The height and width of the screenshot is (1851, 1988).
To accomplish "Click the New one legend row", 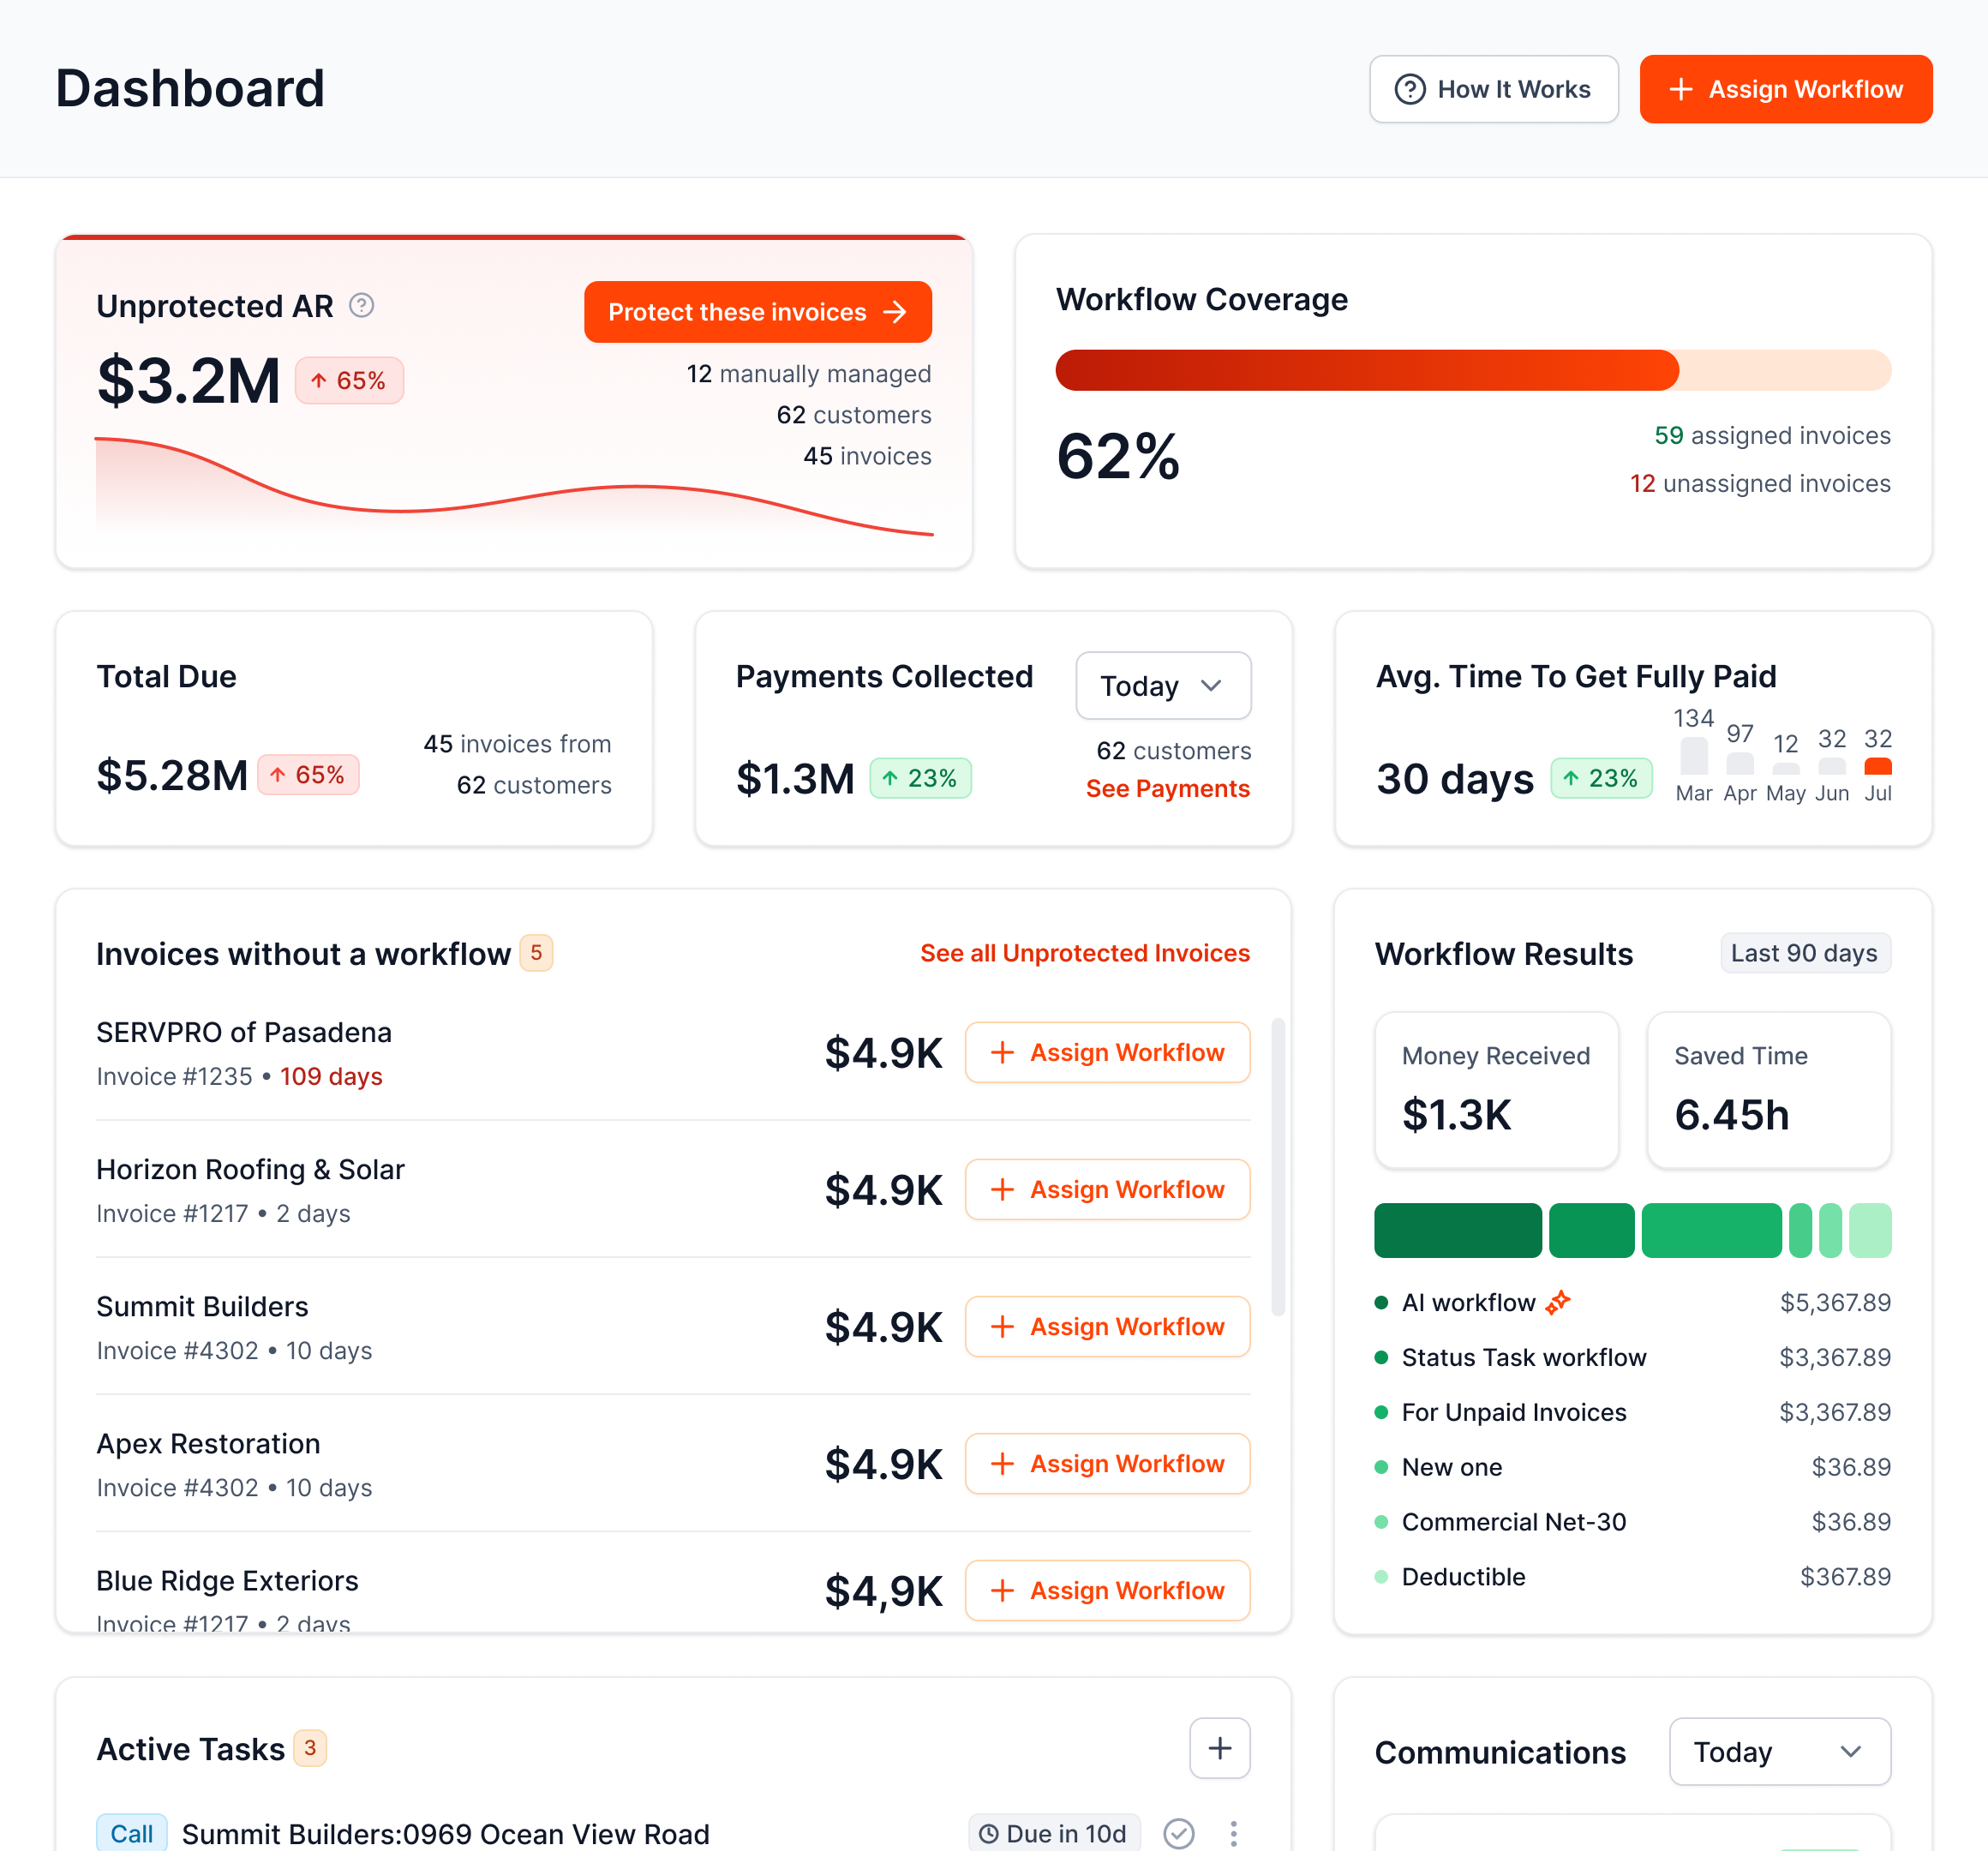I will (1632, 1467).
